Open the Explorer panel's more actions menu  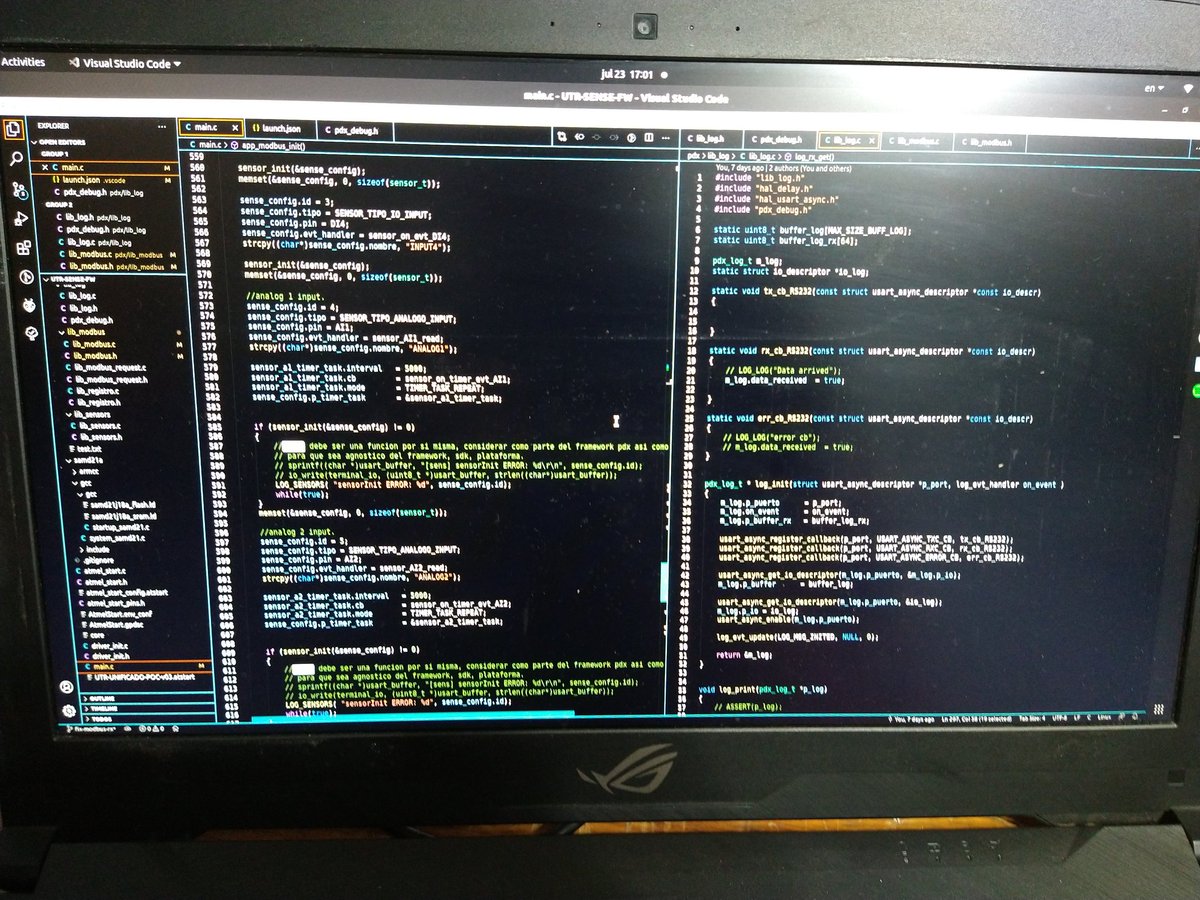point(161,127)
